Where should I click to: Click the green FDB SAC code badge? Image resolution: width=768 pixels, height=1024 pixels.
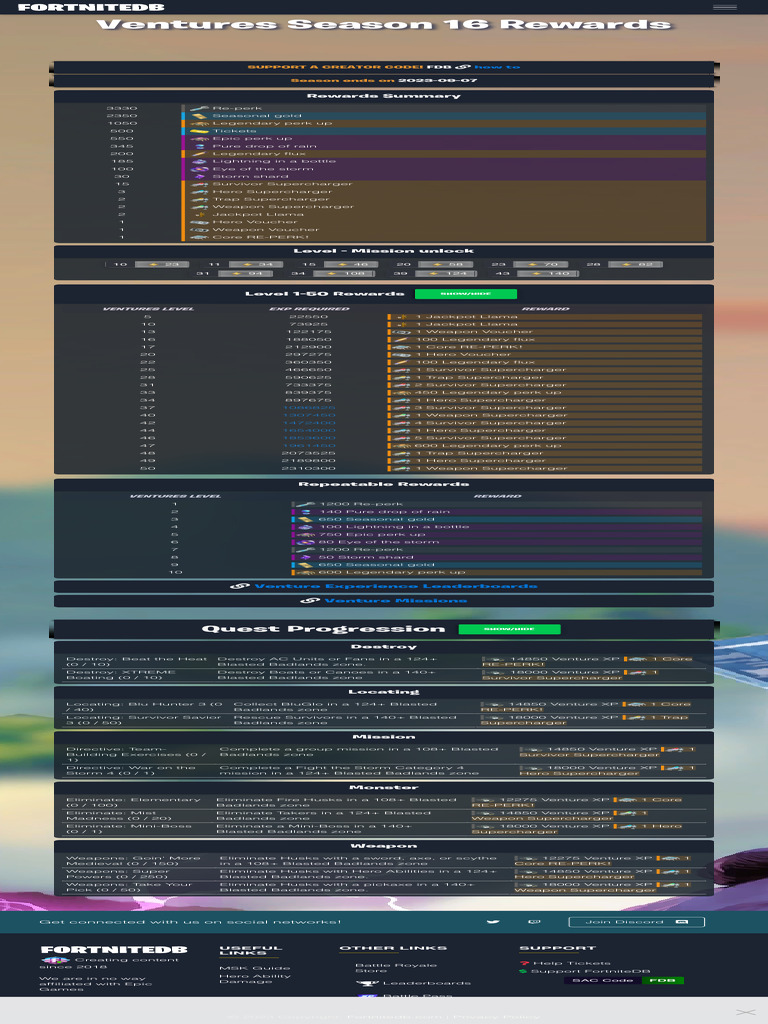click(x=662, y=980)
